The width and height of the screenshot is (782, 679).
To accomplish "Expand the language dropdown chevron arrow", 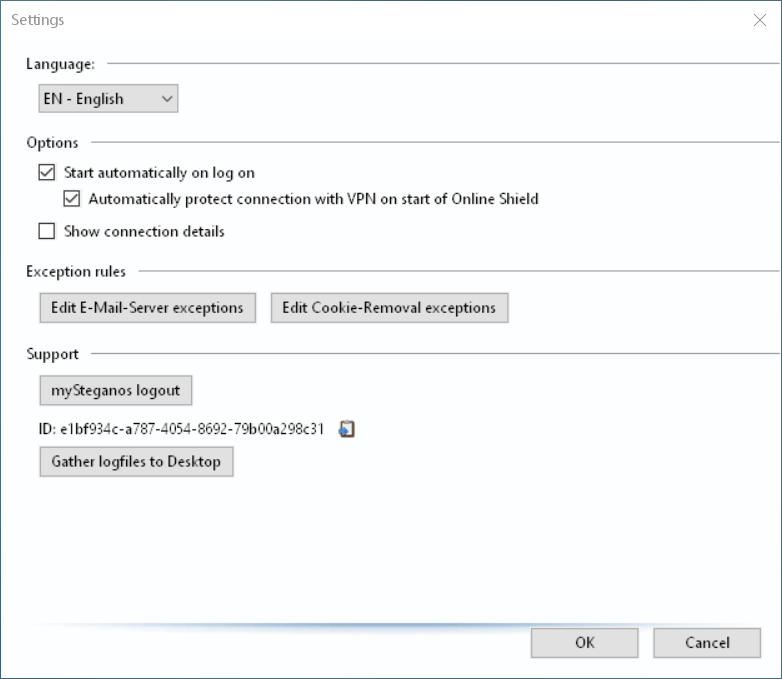I will tap(167, 99).
